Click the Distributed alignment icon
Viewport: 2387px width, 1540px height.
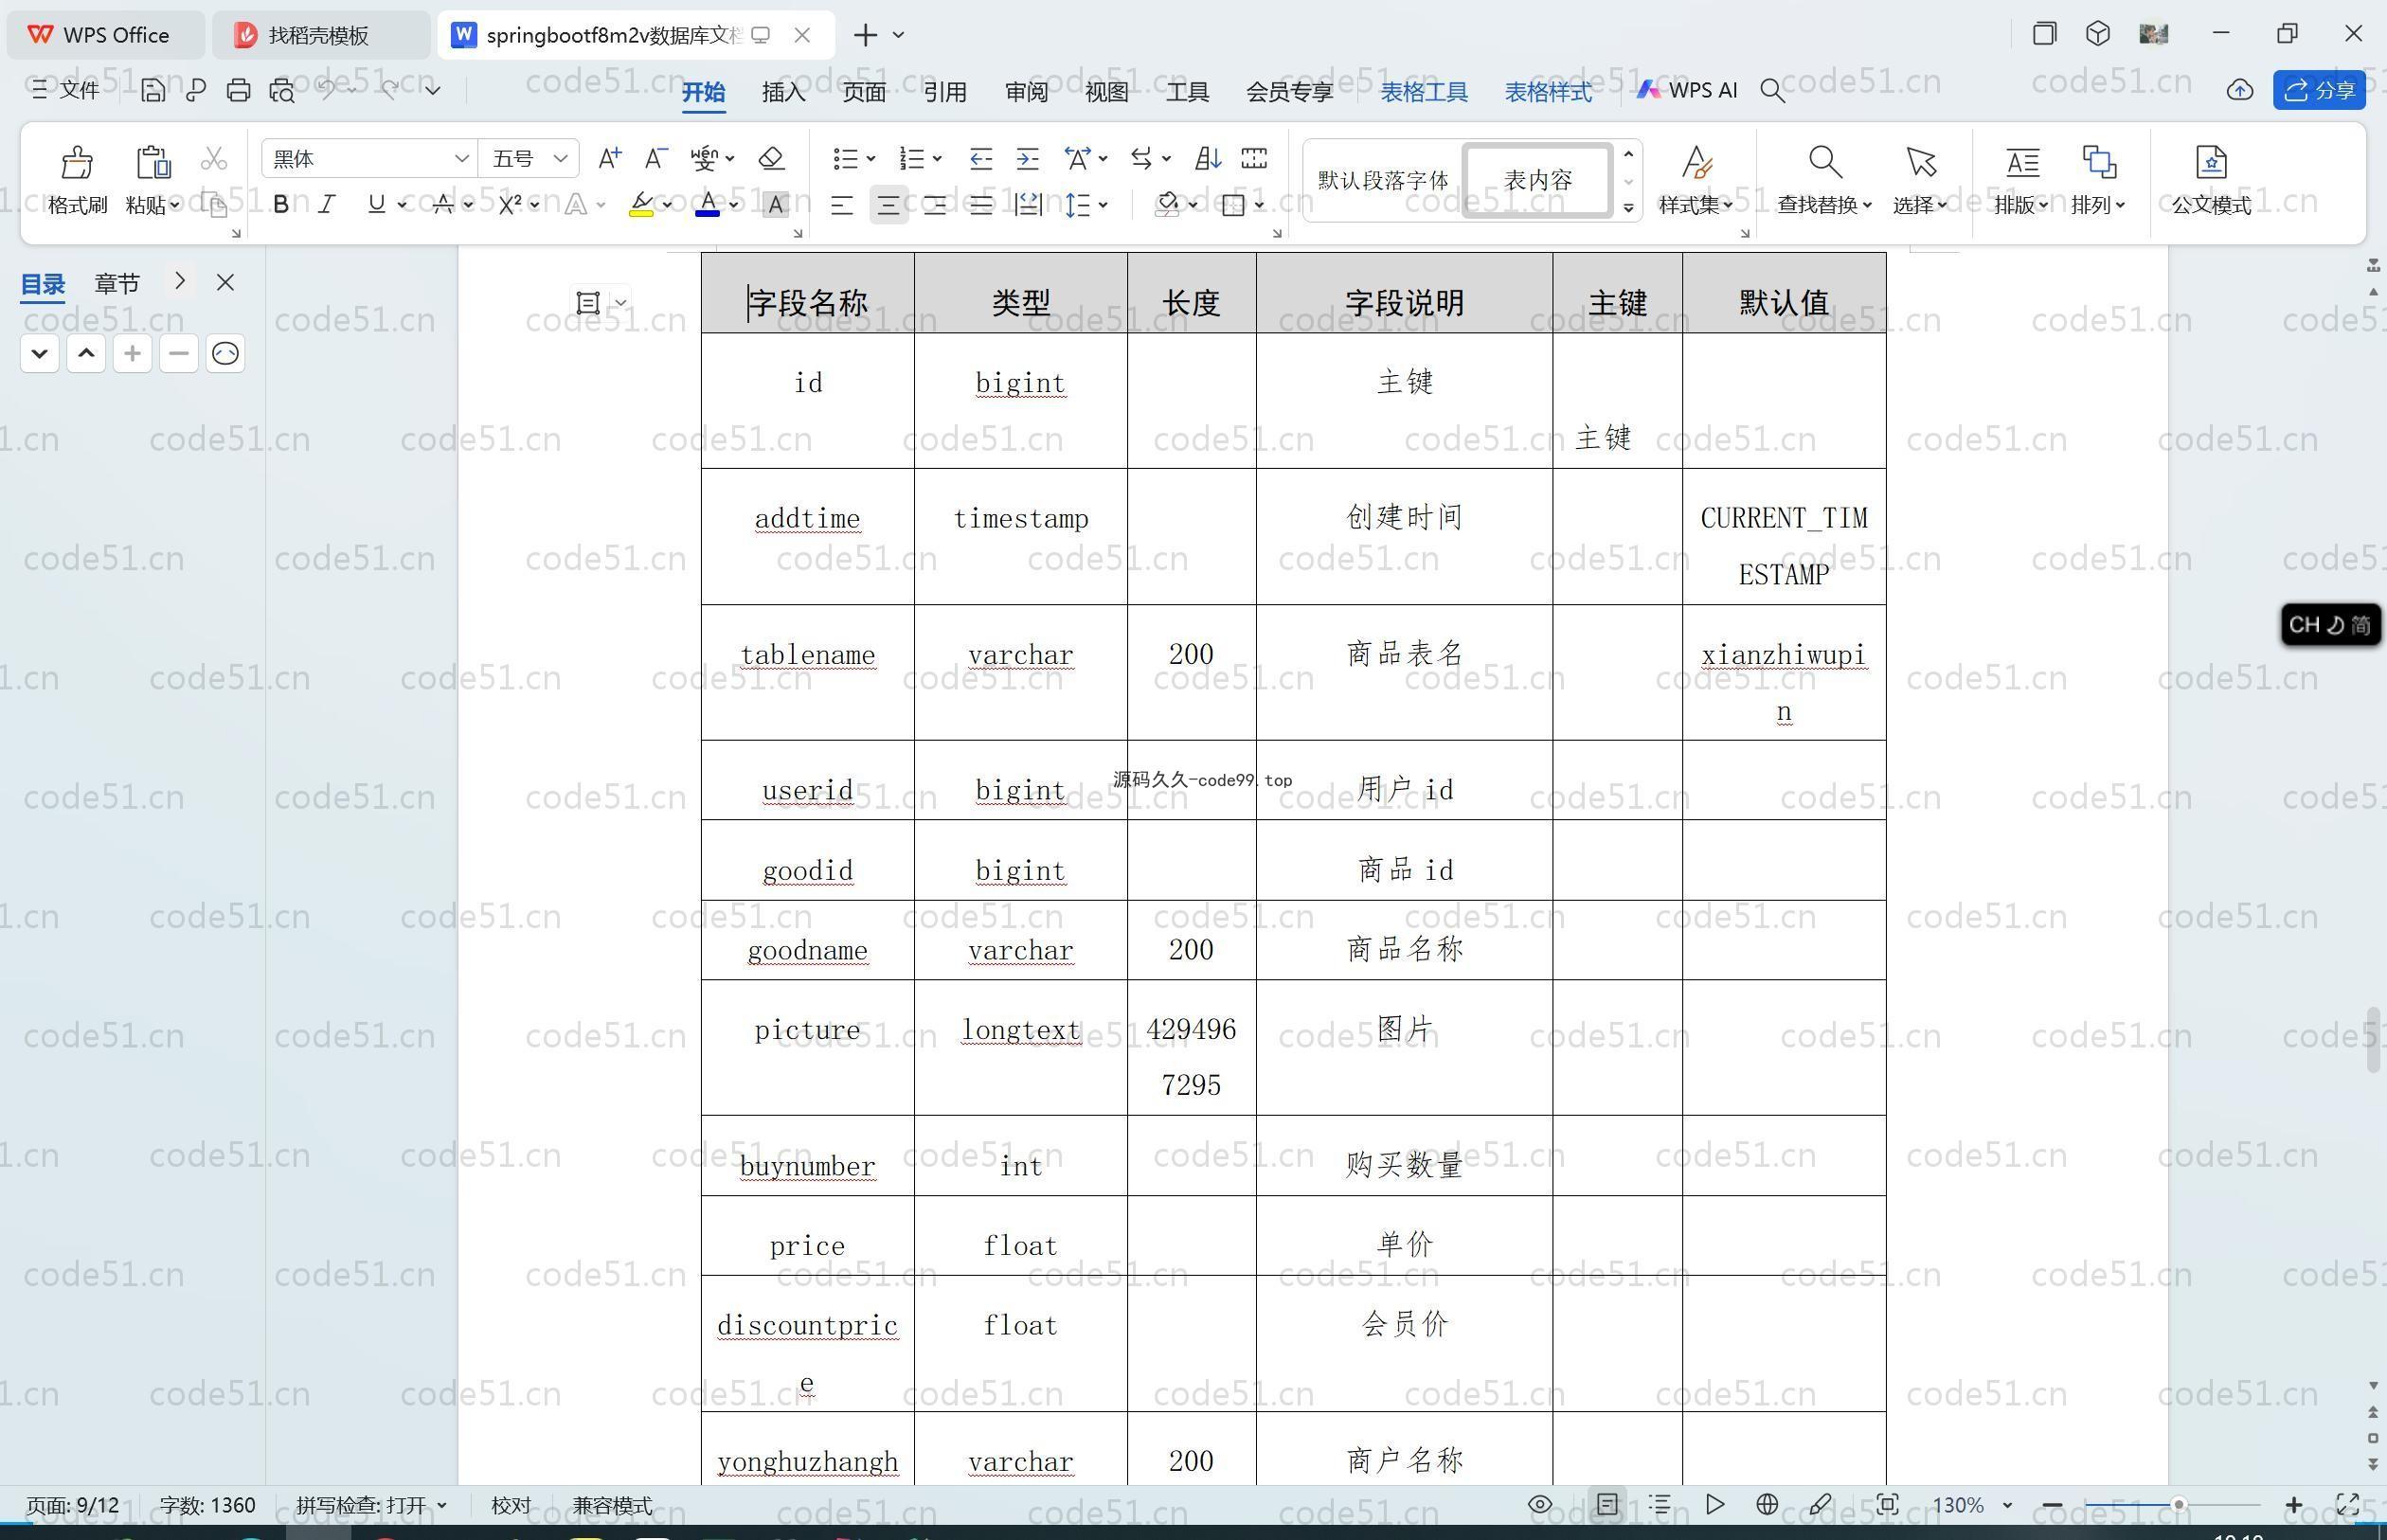[x=1028, y=205]
